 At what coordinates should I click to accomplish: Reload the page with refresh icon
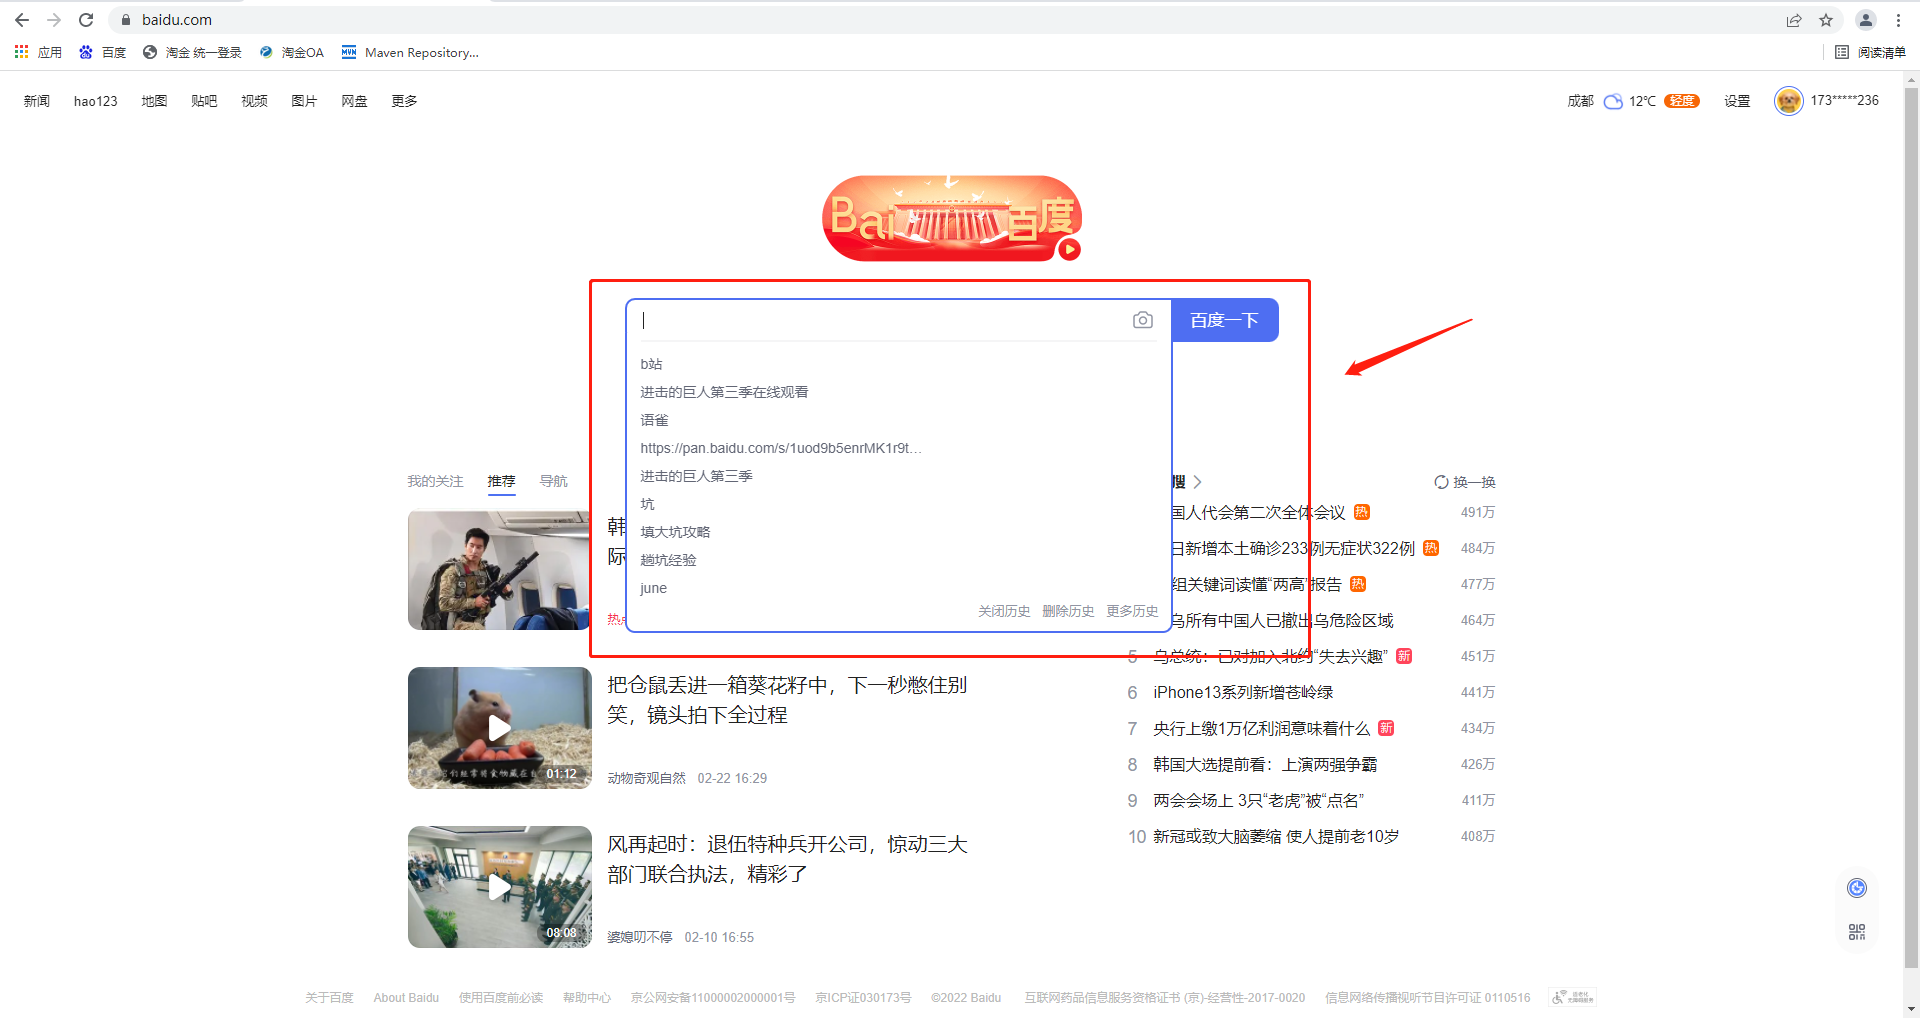[86, 20]
